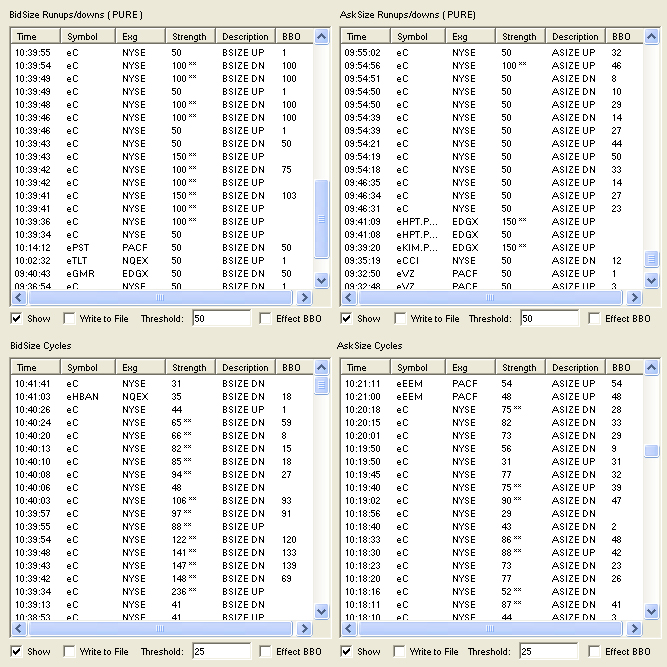Select the 10:39:34 row with strength 236
Image resolution: width=667 pixels, height=667 pixels.
click(x=162, y=591)
